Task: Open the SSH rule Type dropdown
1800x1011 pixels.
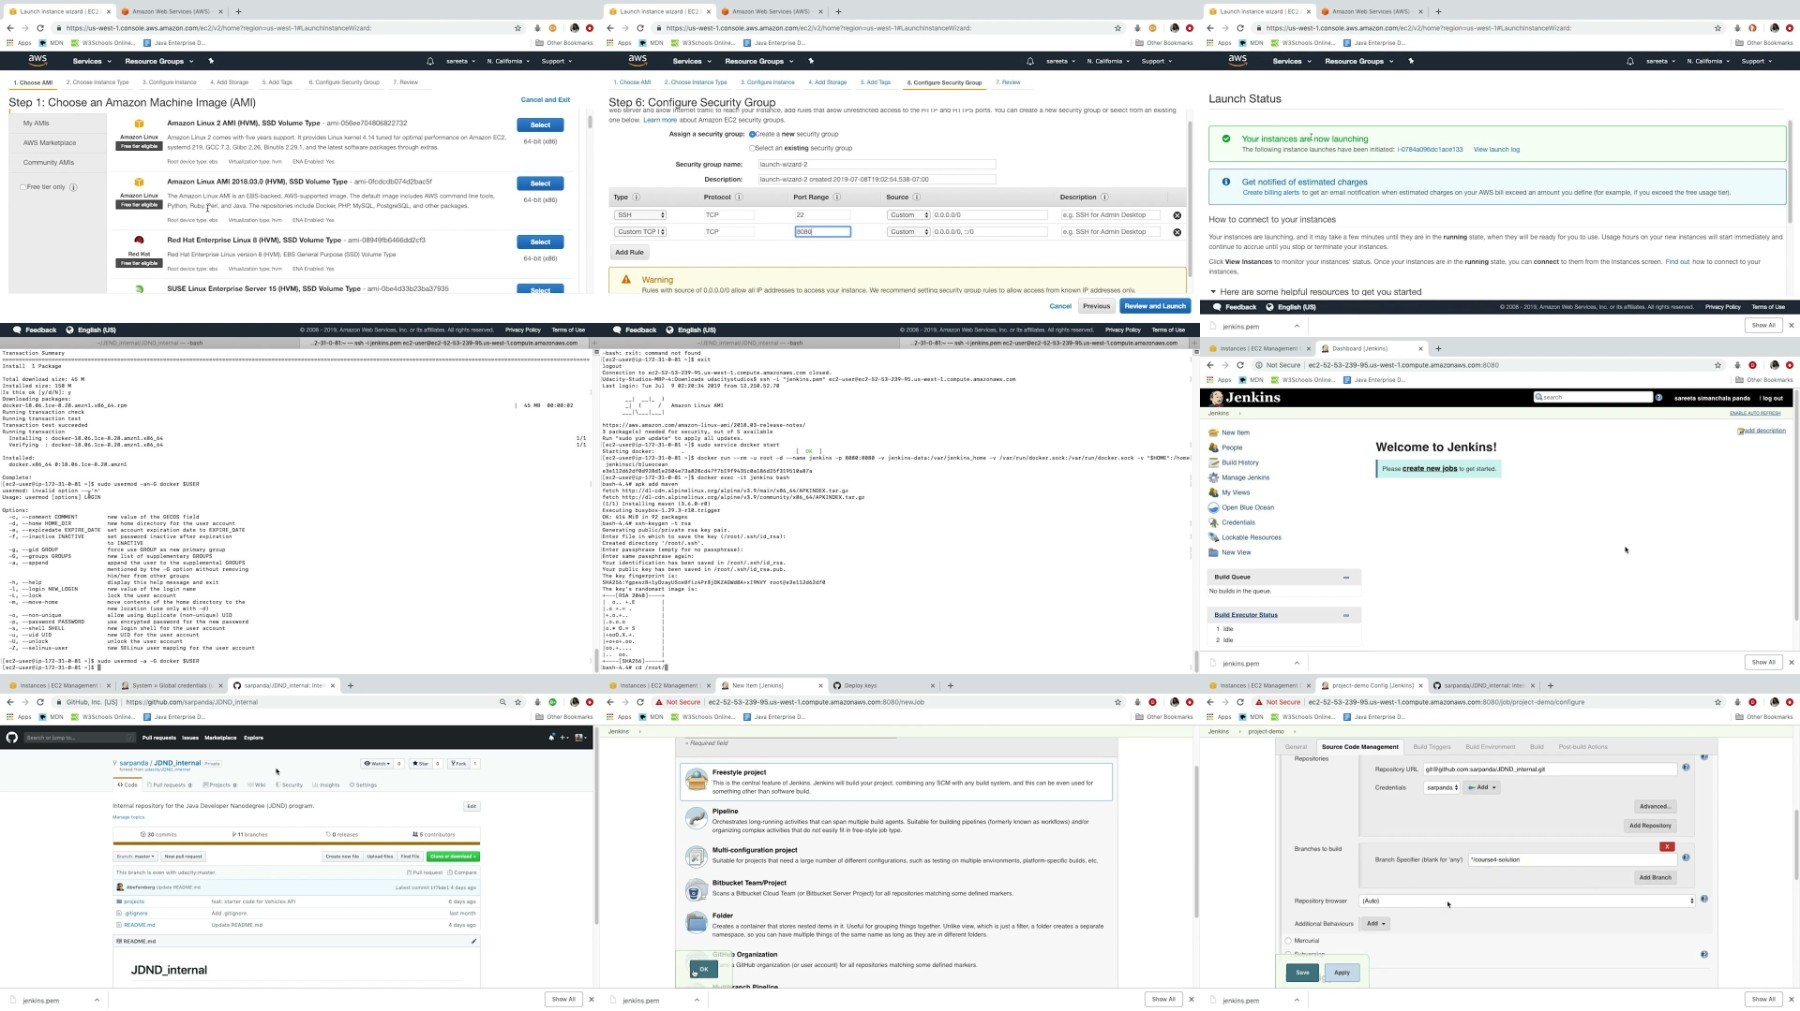Action: click(x=640, y=215)
